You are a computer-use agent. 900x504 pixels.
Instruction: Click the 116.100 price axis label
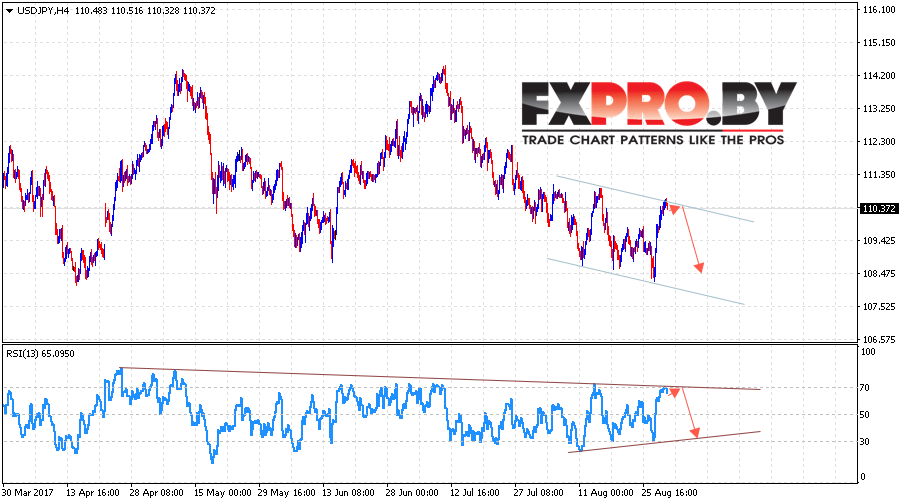pos(879,10)
